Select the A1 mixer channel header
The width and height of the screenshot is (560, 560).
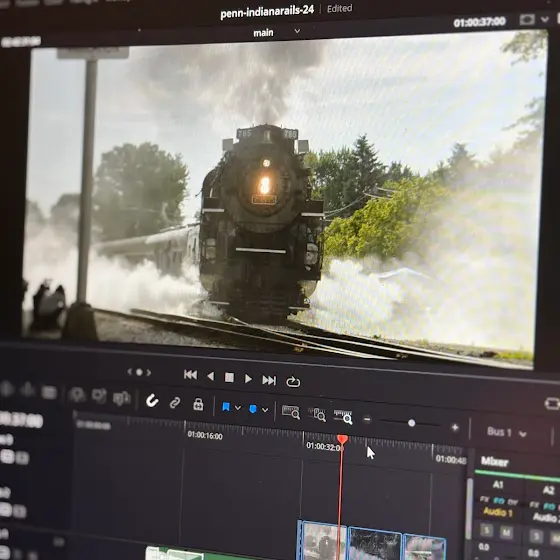pyautogui.click(x=498, y=485)
